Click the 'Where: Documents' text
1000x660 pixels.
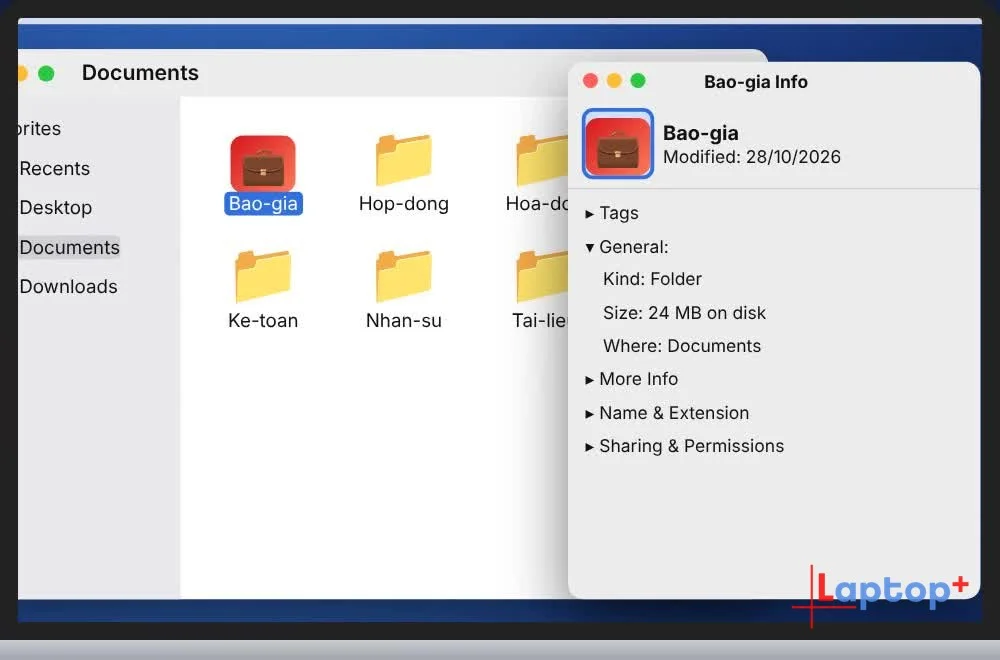682,346
